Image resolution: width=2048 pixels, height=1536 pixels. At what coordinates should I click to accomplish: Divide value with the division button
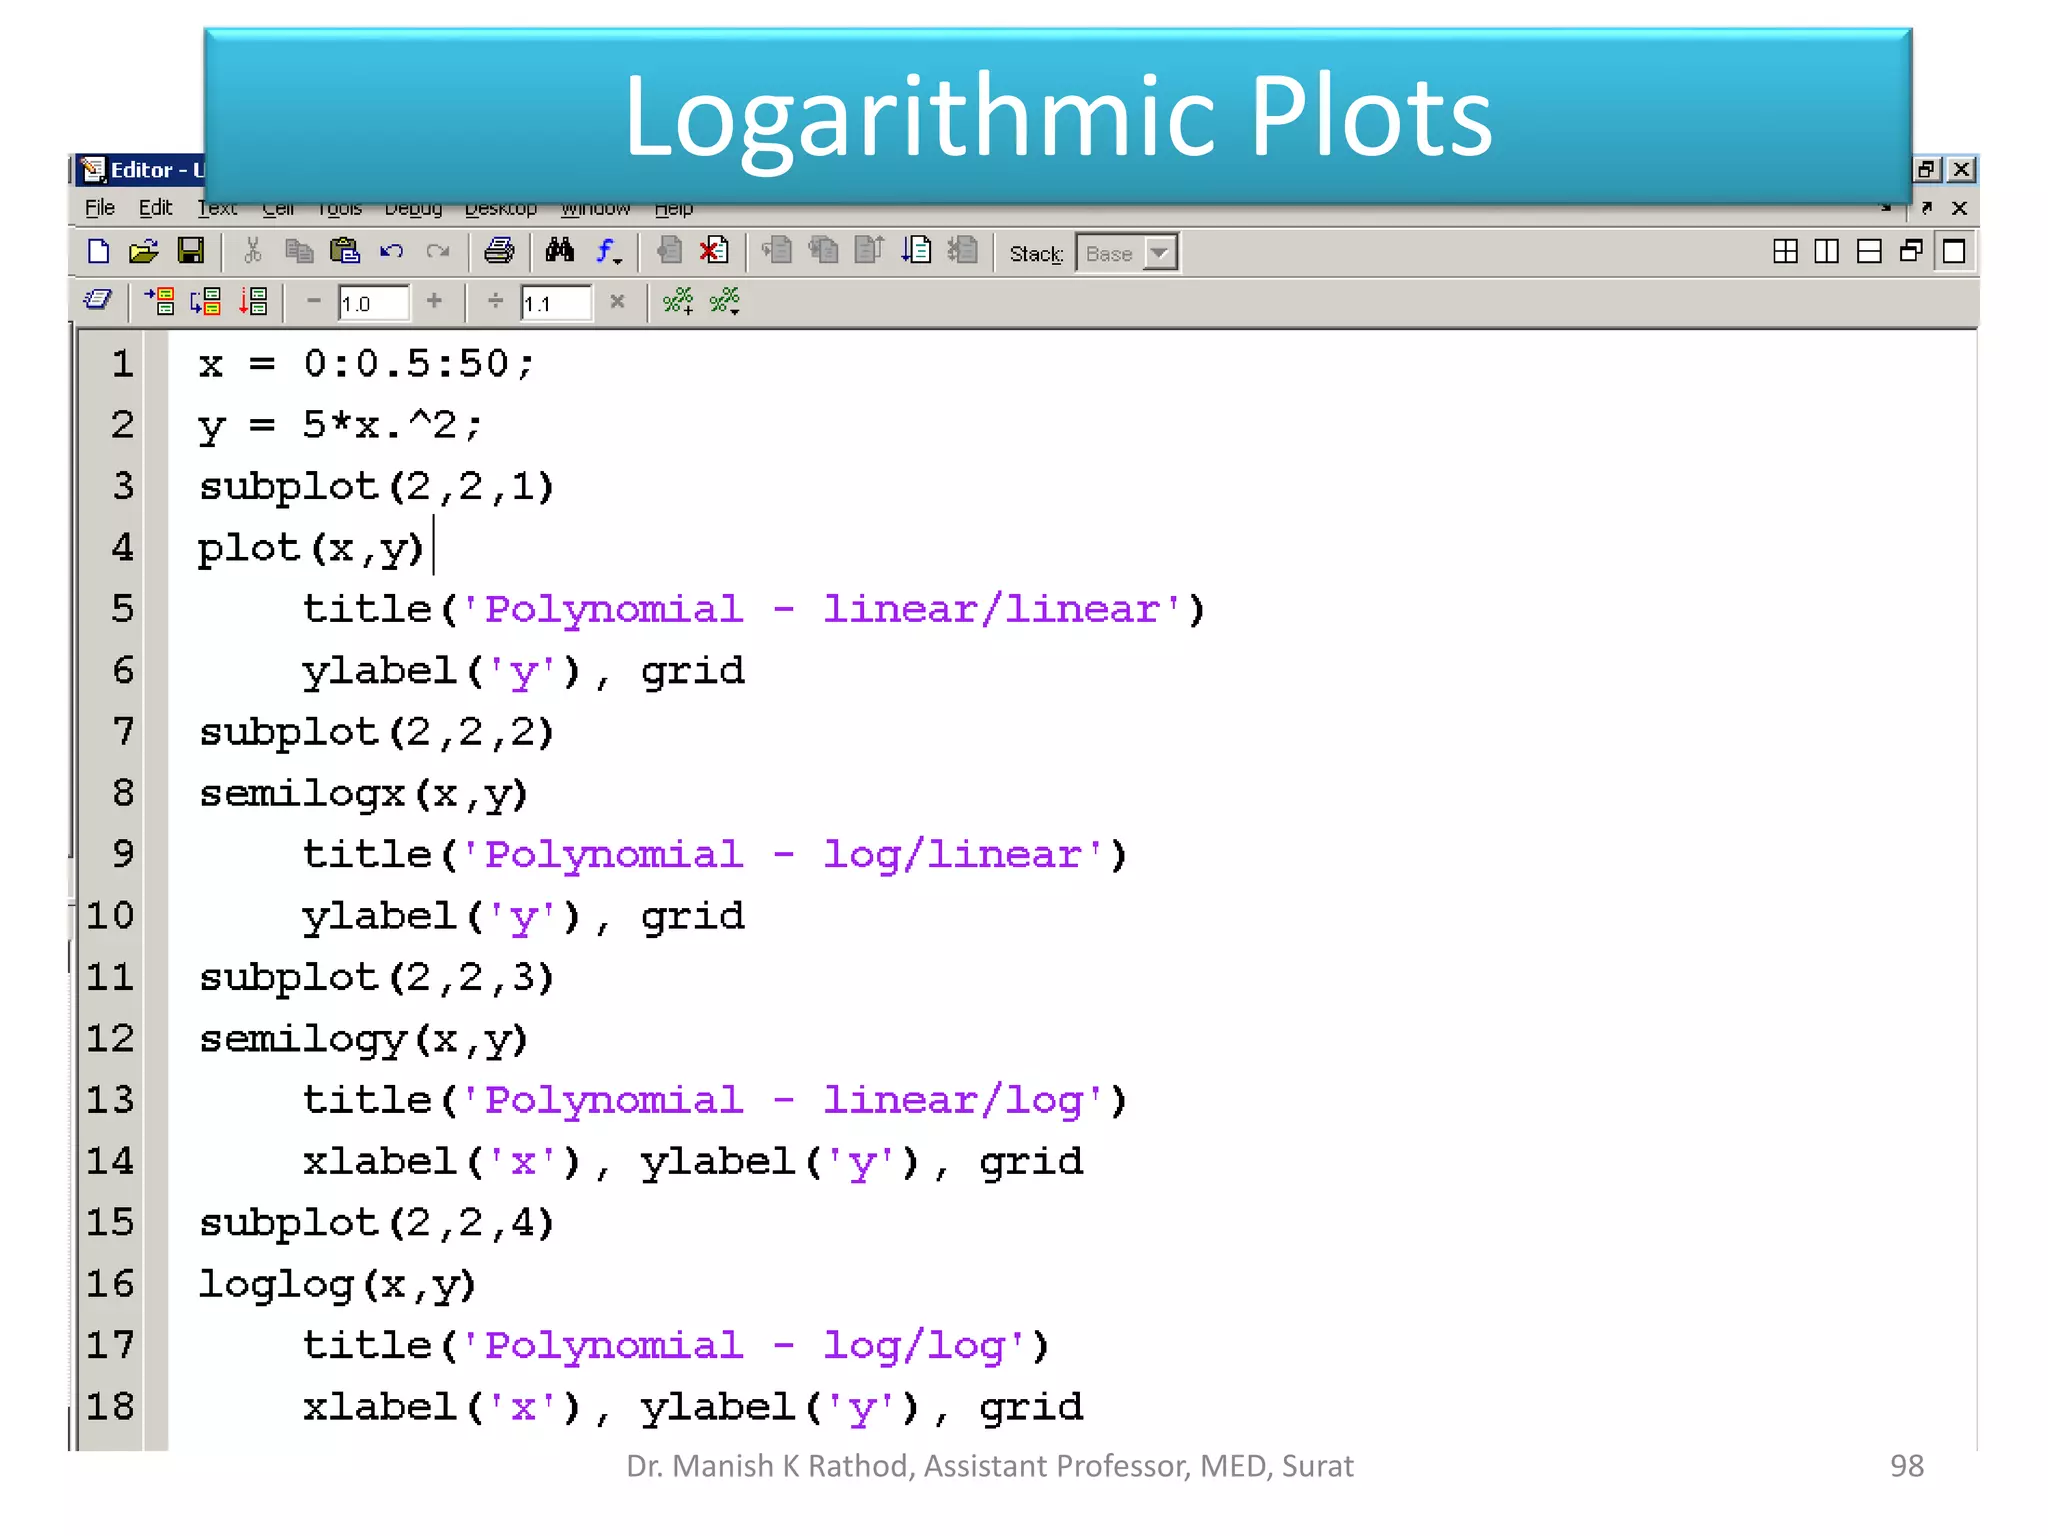495,301
